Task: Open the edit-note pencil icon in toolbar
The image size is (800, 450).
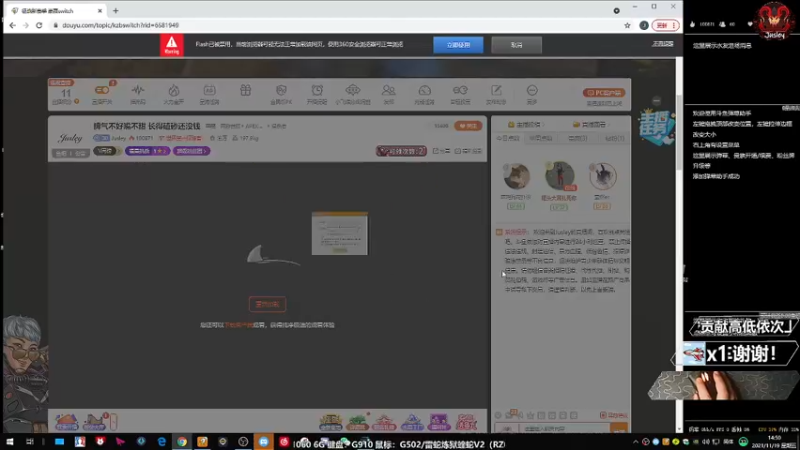Action: (x=496, y=90)
